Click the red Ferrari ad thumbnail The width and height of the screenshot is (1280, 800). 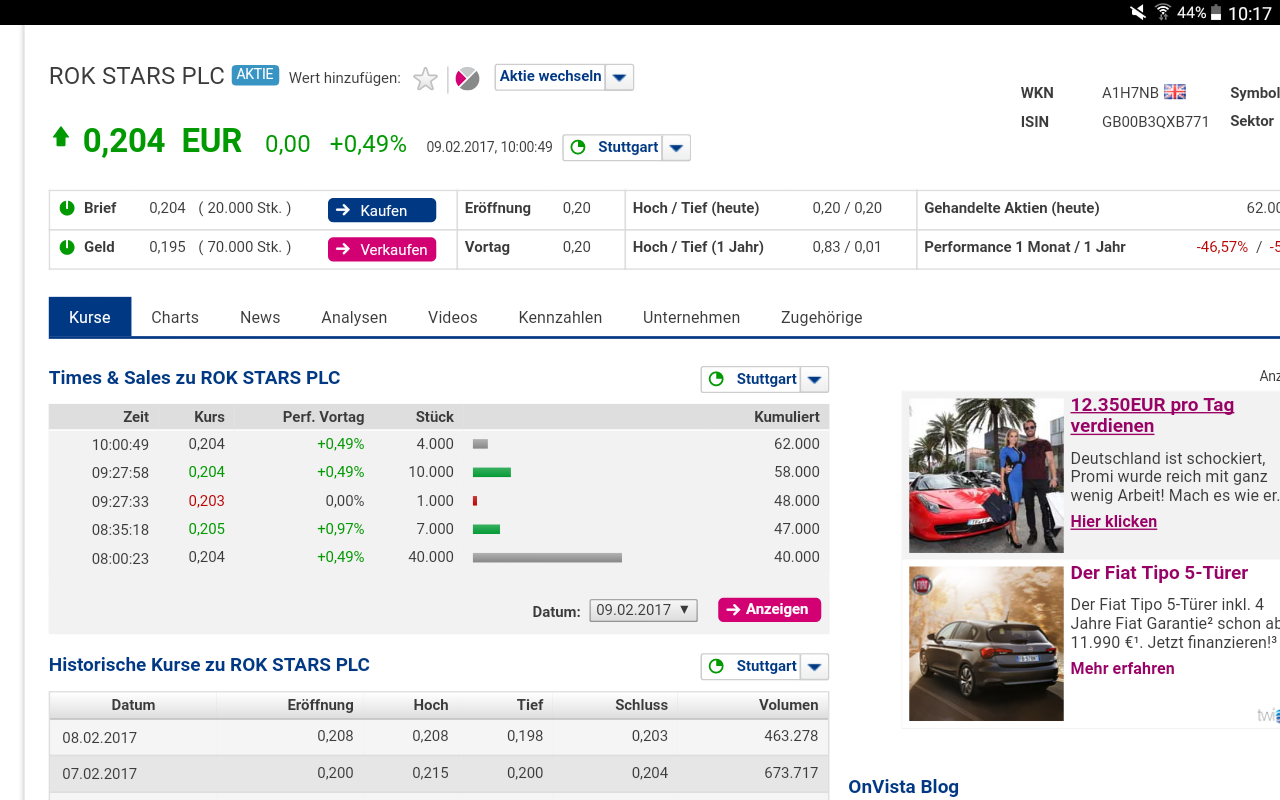pos(986,475)
